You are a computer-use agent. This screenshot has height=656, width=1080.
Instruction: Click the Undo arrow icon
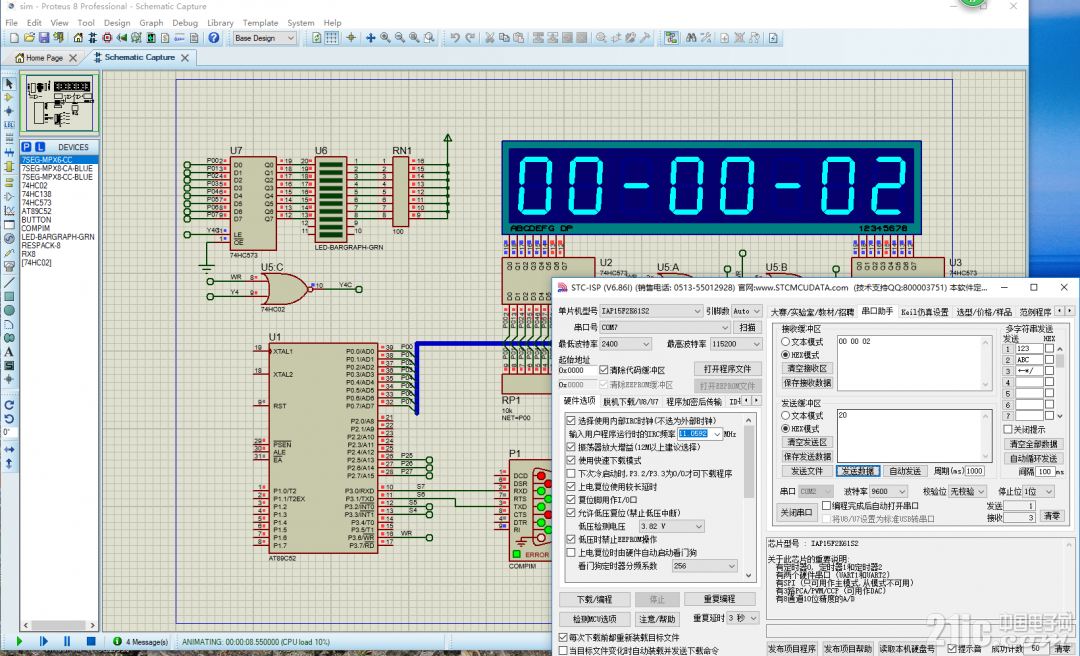click(455, 38)
